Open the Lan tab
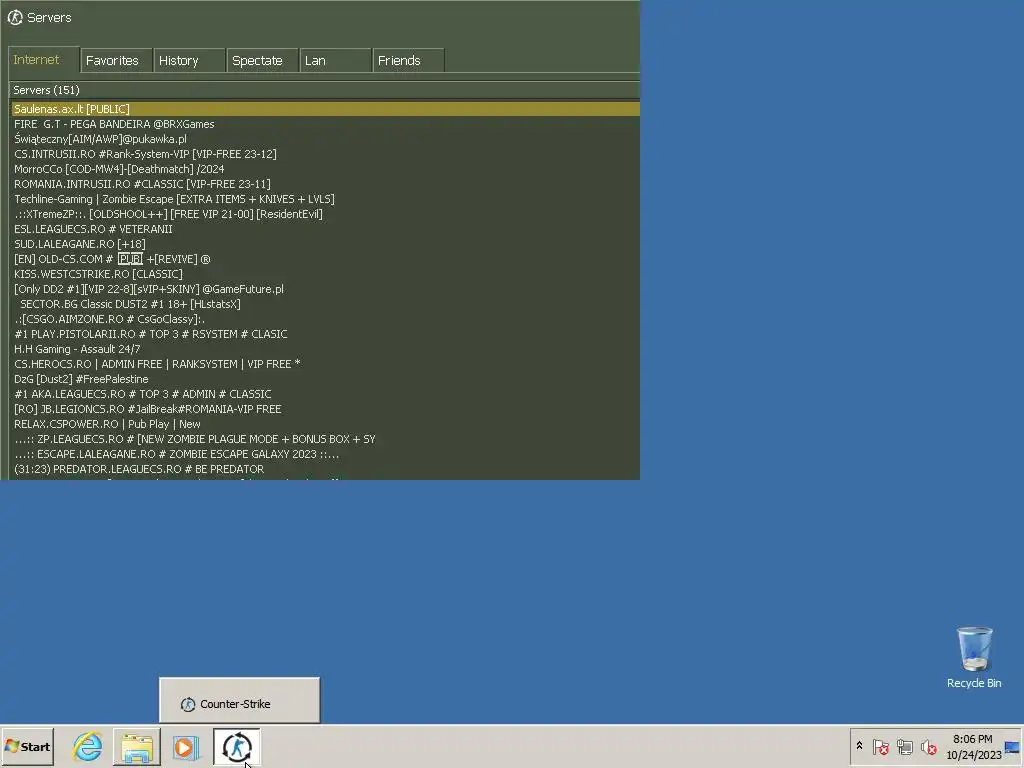This screenshot has width=1024, height=768. tap(336, 60)
